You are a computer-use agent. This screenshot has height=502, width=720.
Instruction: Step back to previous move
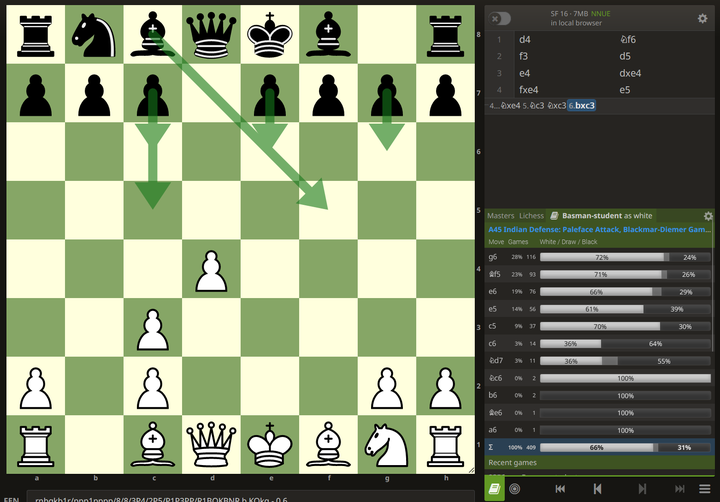597,488
